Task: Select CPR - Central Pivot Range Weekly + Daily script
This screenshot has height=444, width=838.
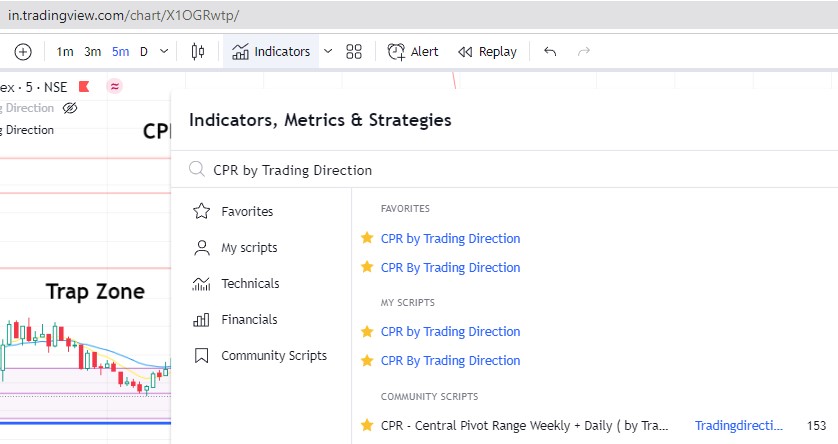Action: pos(524,425)
